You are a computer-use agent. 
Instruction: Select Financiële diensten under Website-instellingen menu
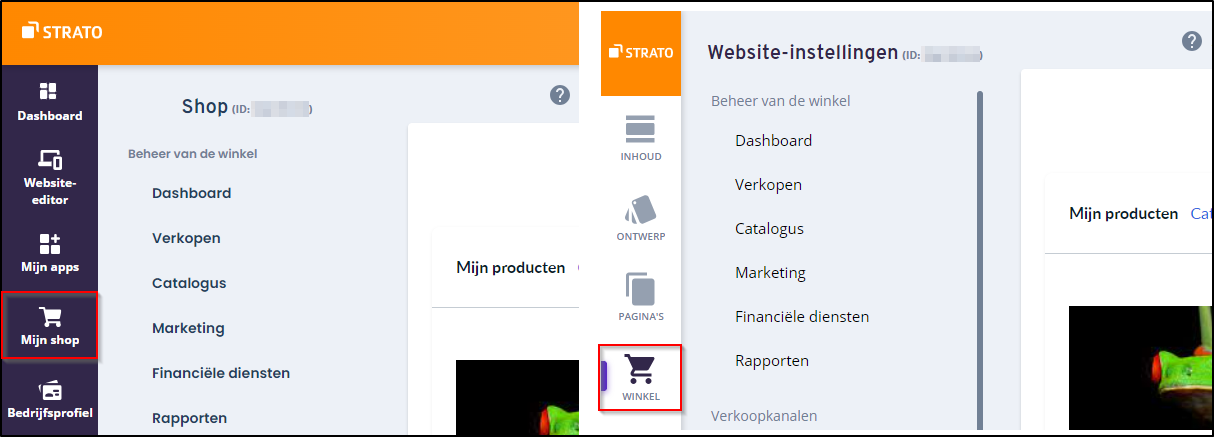click(x=802, y=317)
